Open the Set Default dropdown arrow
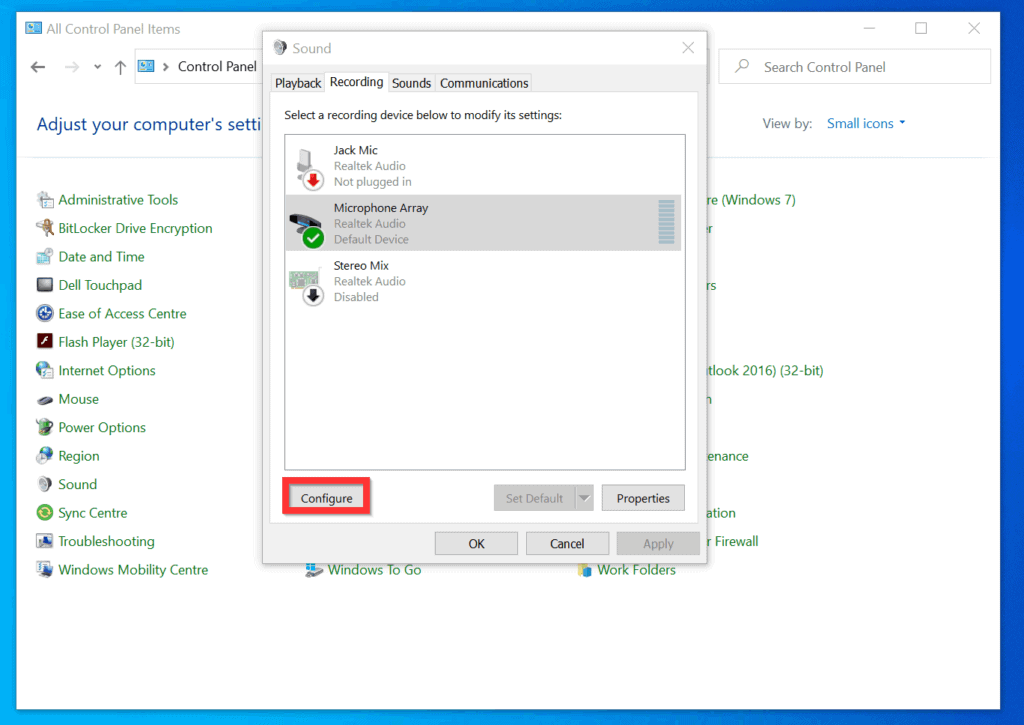 pyautogui.click(x=583, y=497)
